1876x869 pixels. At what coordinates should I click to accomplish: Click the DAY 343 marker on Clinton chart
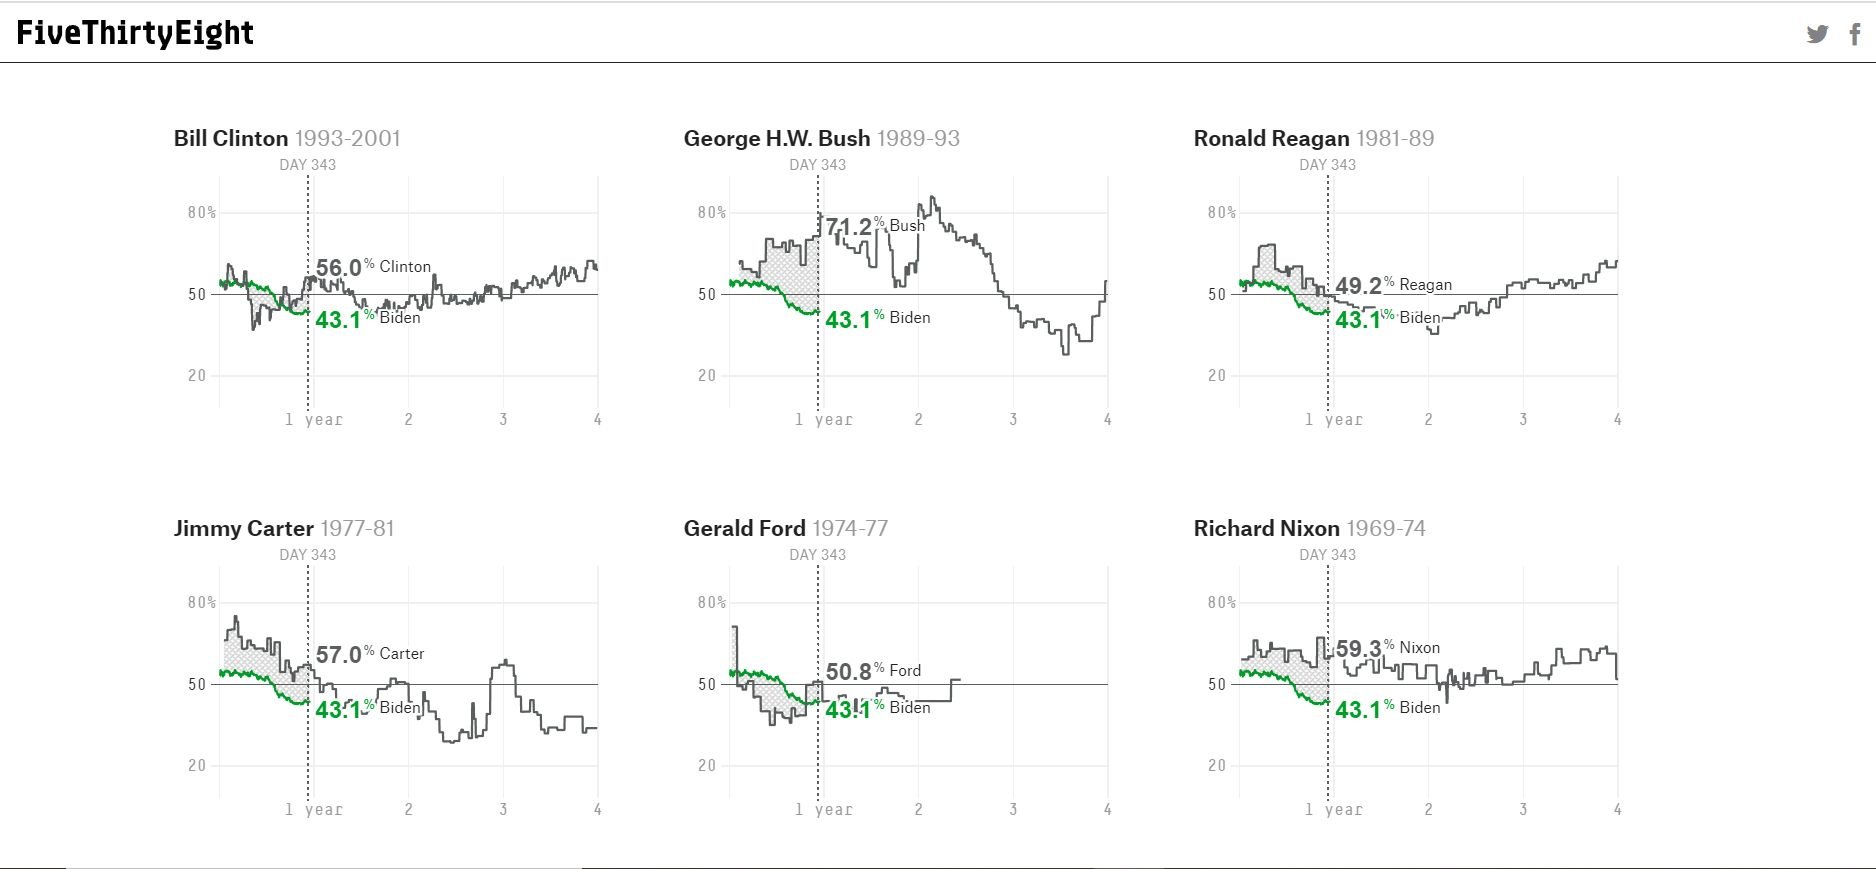click(x=307, y=165)
